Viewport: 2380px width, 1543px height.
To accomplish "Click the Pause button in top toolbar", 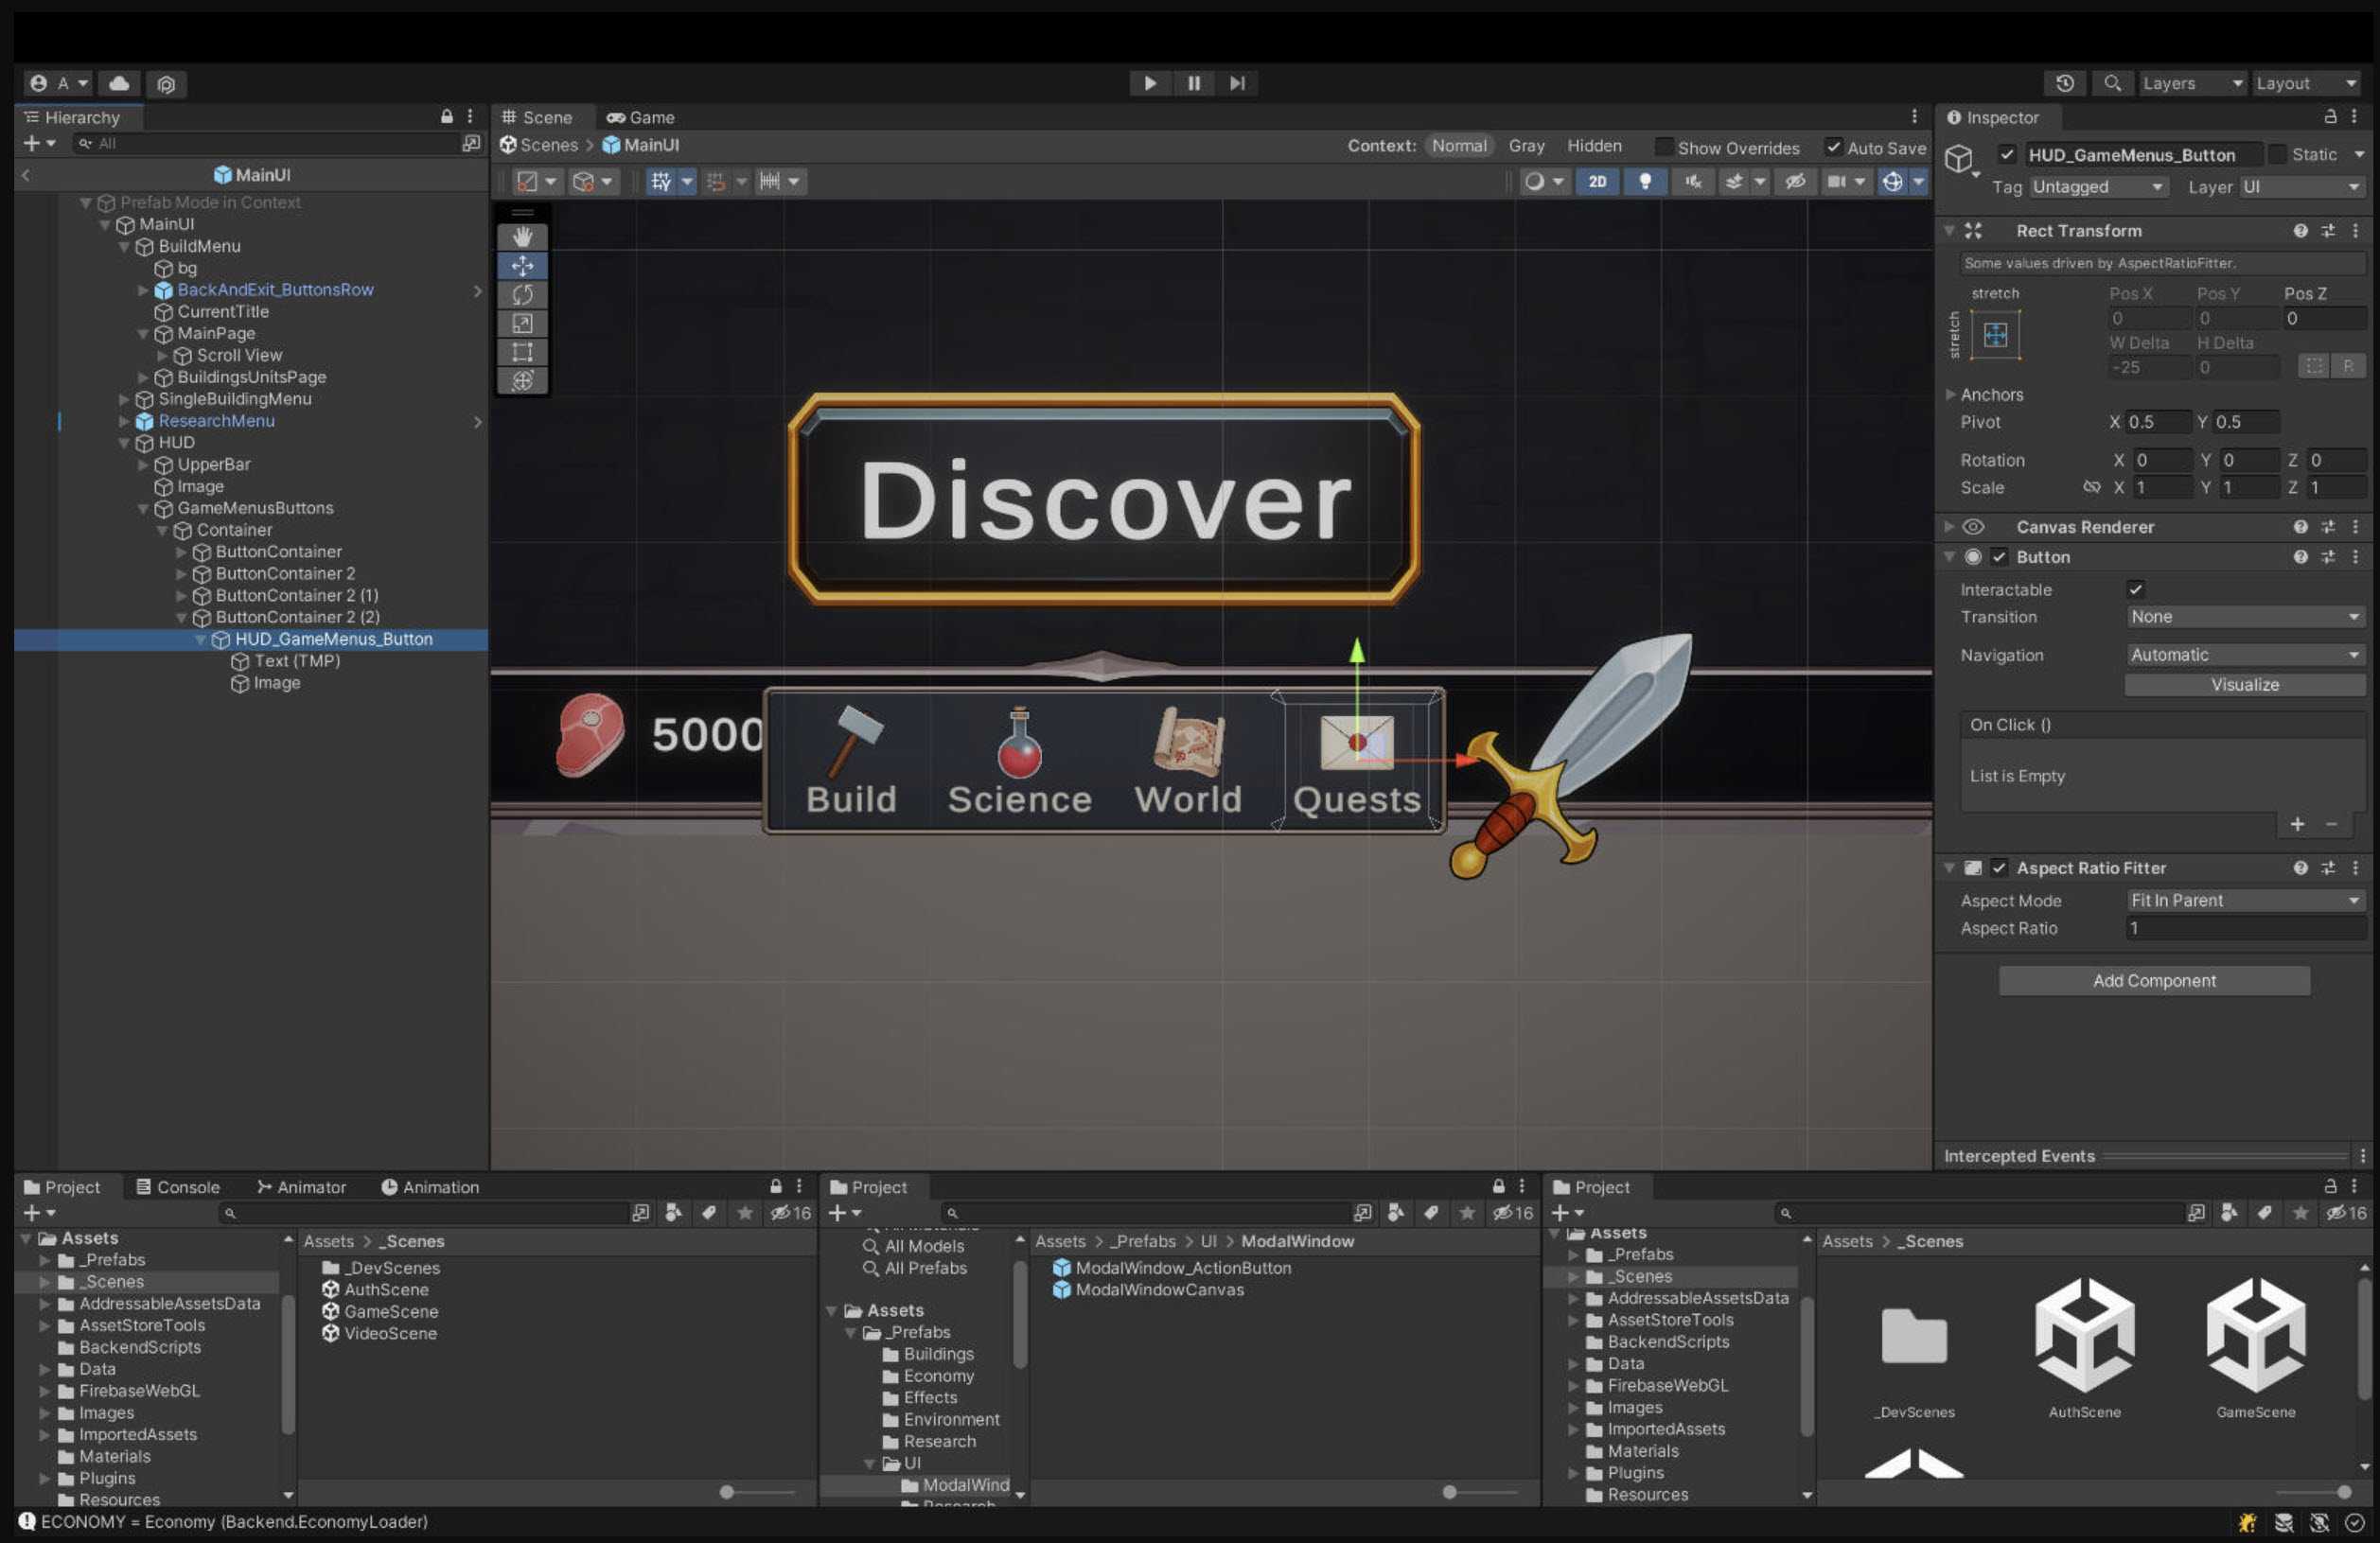I will click(x=1193, y=83).
